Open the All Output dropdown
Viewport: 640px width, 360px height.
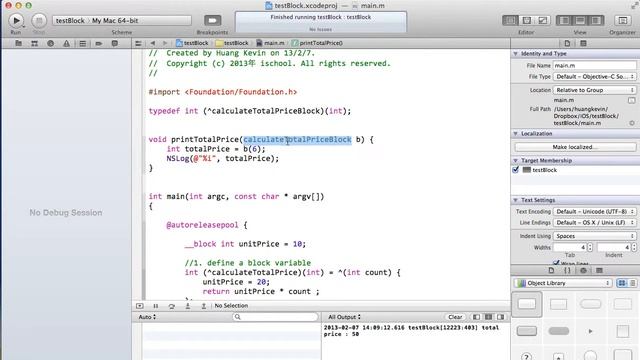click(344, 317)
